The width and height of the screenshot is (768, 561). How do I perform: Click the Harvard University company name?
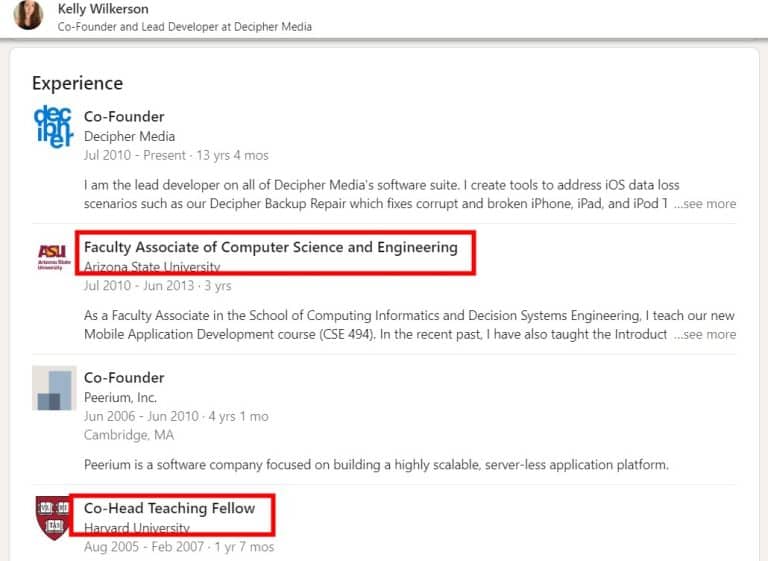tap(136, 528)
